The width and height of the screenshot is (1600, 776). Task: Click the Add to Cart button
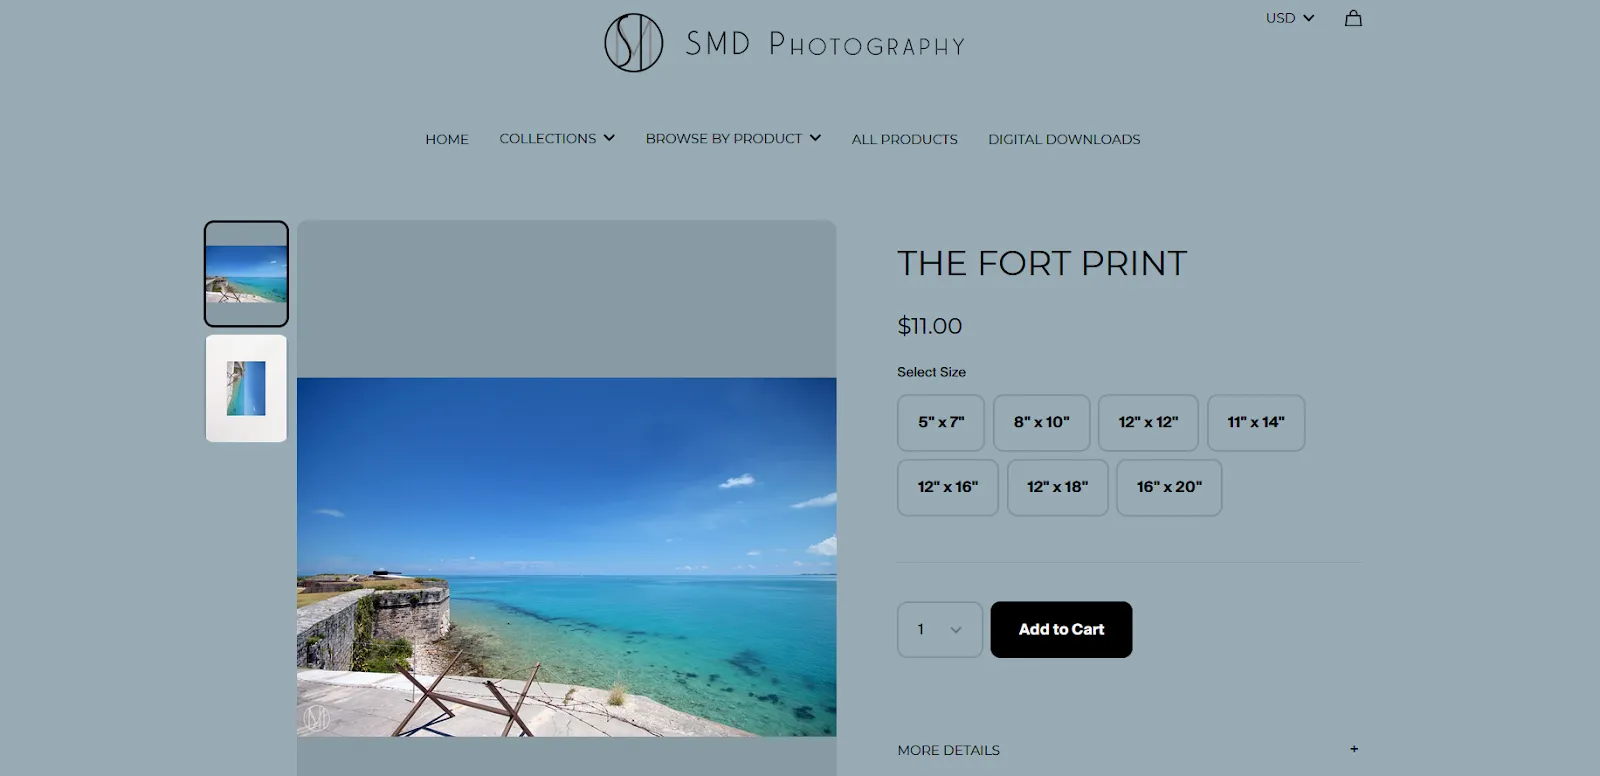tap(1061, 629)
